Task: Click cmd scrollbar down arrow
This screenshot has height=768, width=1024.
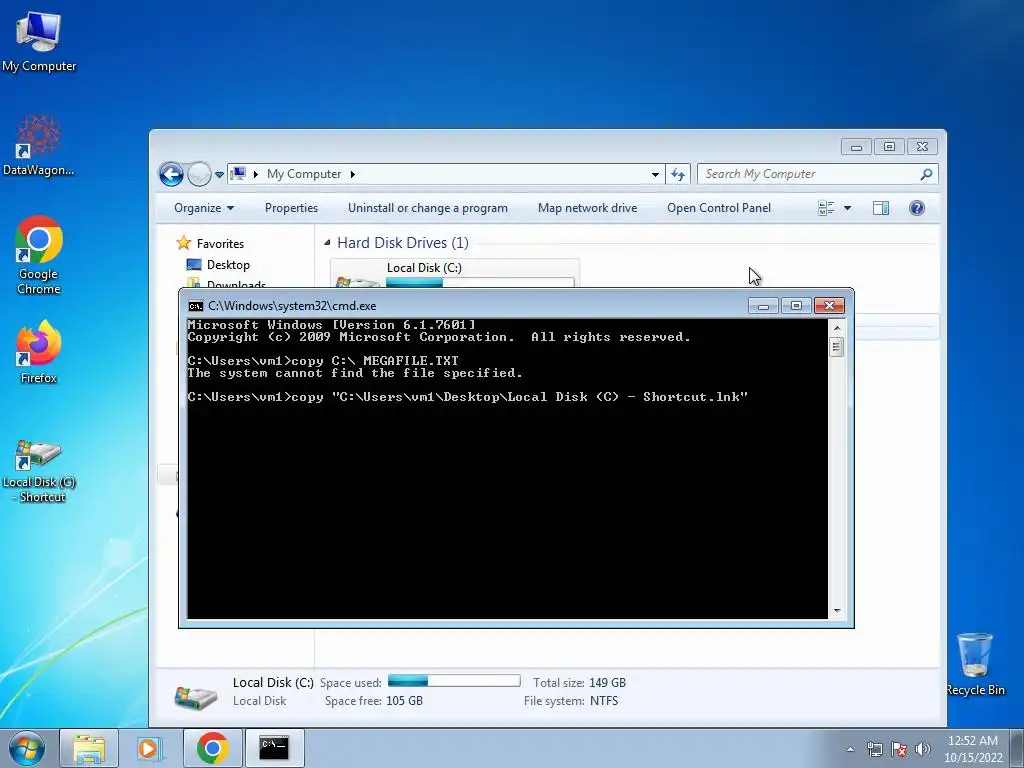Action: 837,611
